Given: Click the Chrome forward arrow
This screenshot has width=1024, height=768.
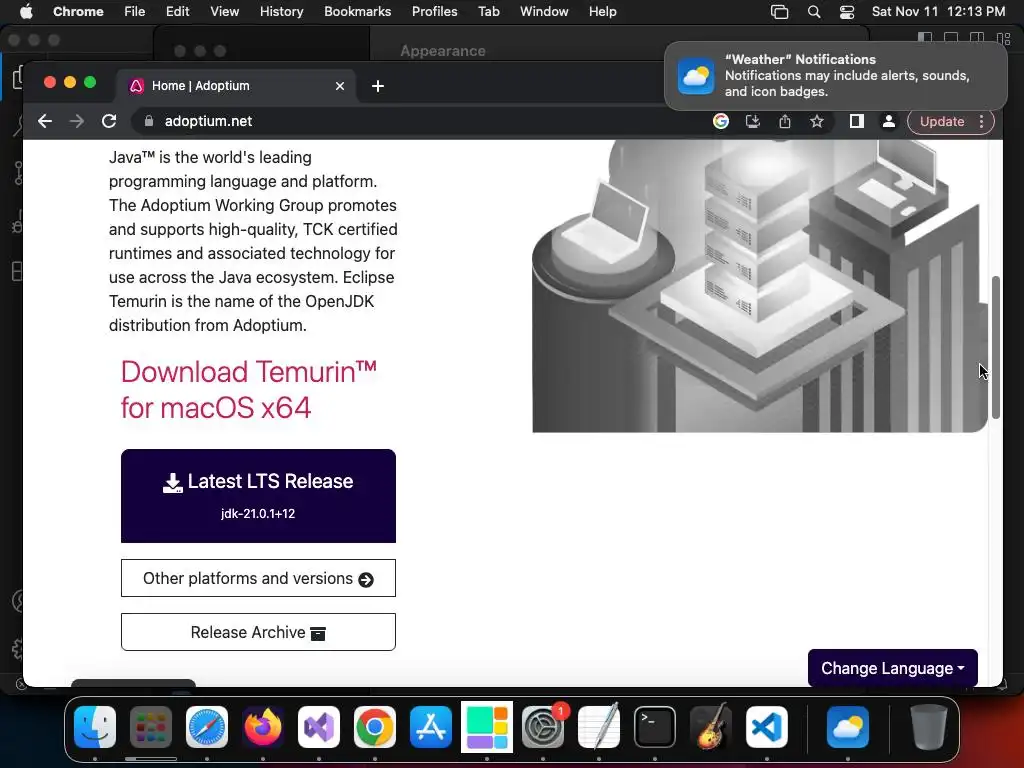Looking at the screenshot, I should (x=77, y=121).
